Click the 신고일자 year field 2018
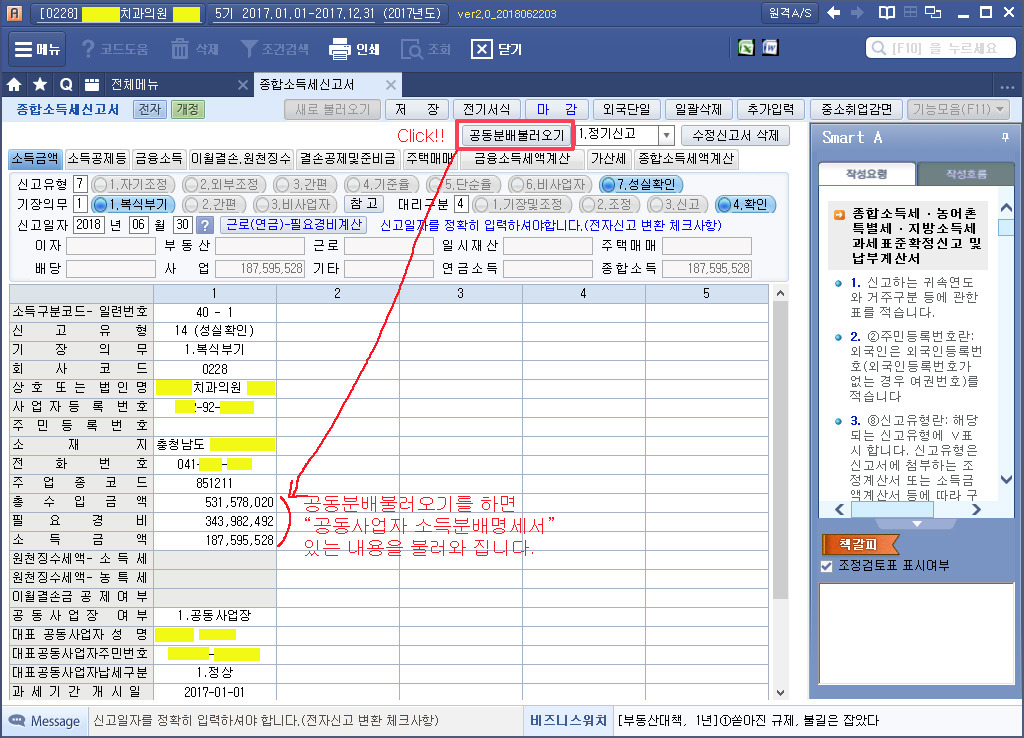 tap(88, 225)
